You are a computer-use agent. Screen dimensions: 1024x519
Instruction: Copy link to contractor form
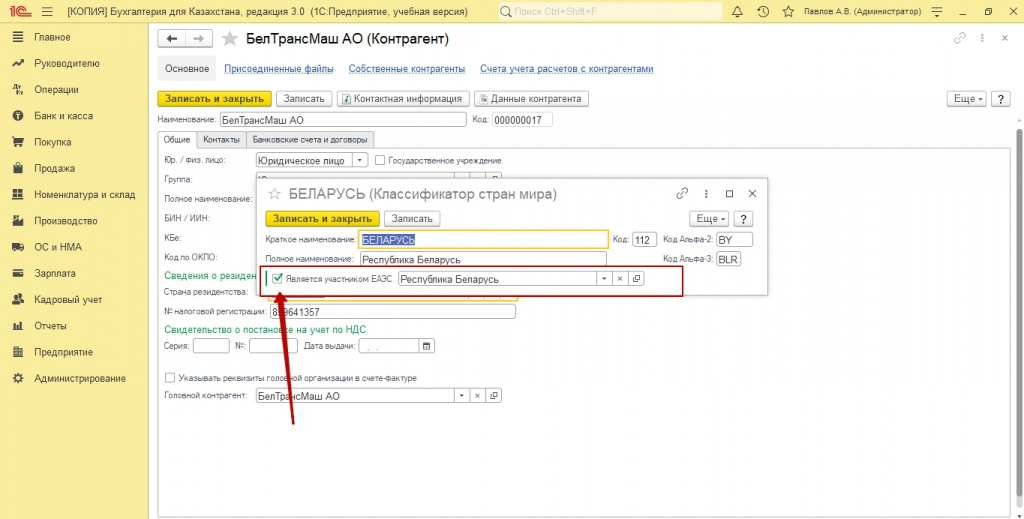point(959,39)
